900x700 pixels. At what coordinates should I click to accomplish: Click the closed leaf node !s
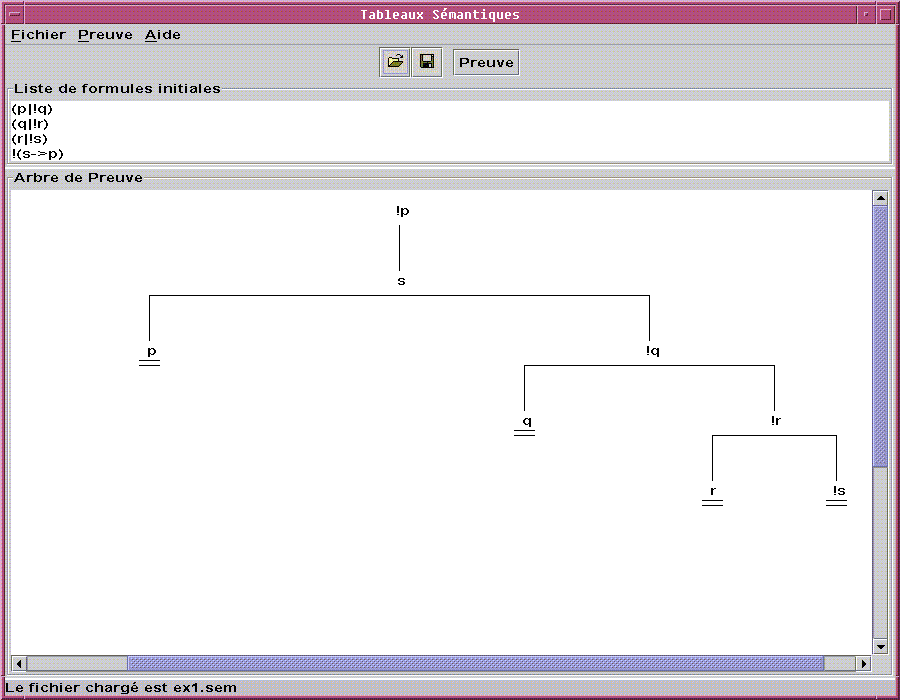(838, 491)
